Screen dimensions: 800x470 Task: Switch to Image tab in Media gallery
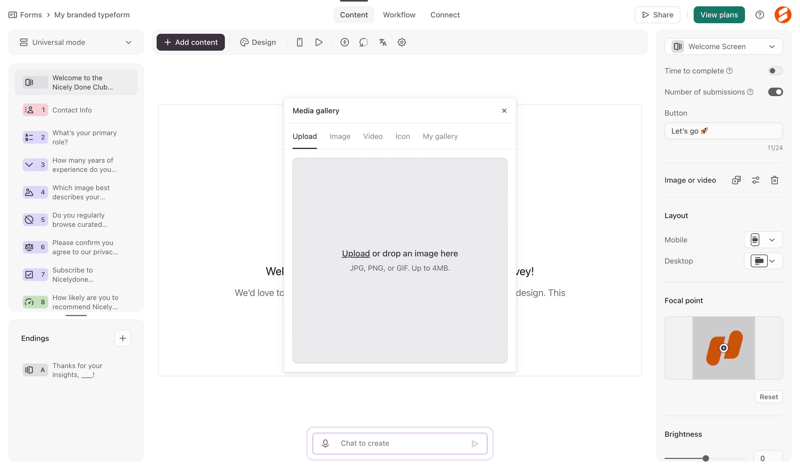(x=340, y=136)
